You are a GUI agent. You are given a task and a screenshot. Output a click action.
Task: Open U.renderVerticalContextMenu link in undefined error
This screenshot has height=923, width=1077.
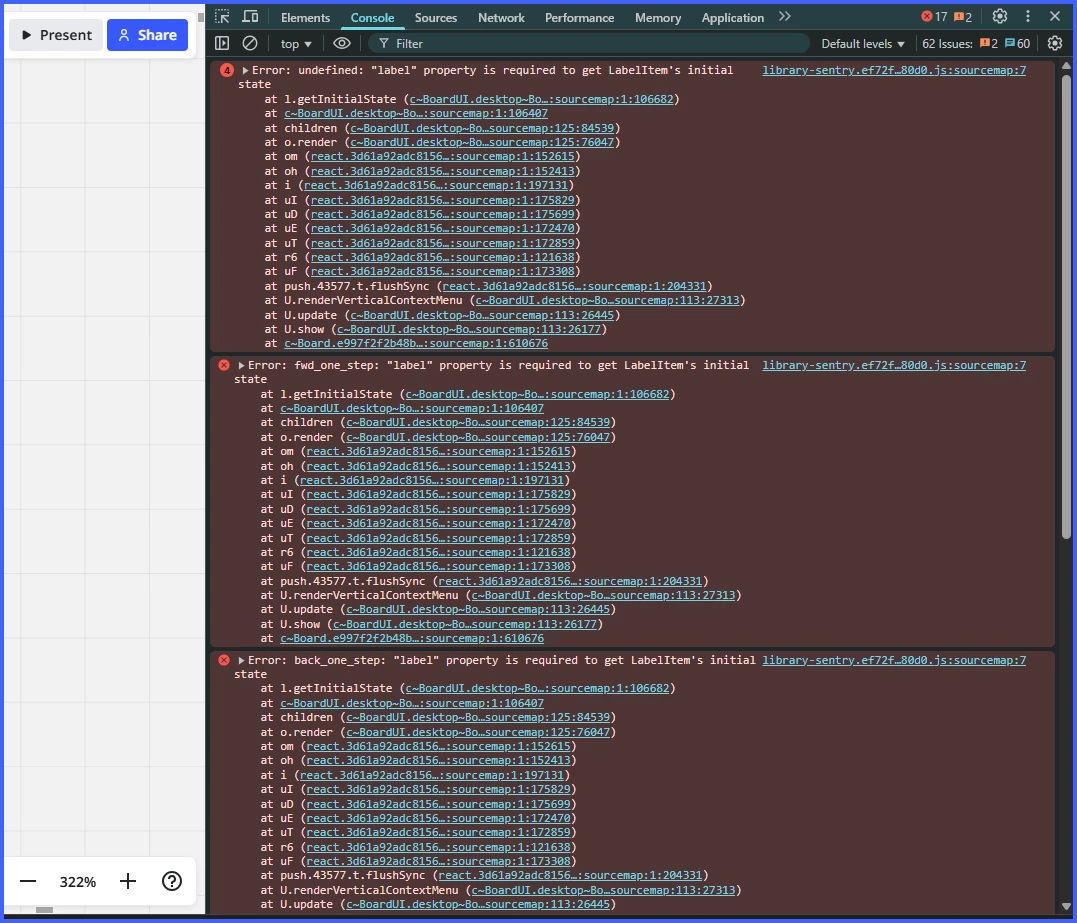607,300
